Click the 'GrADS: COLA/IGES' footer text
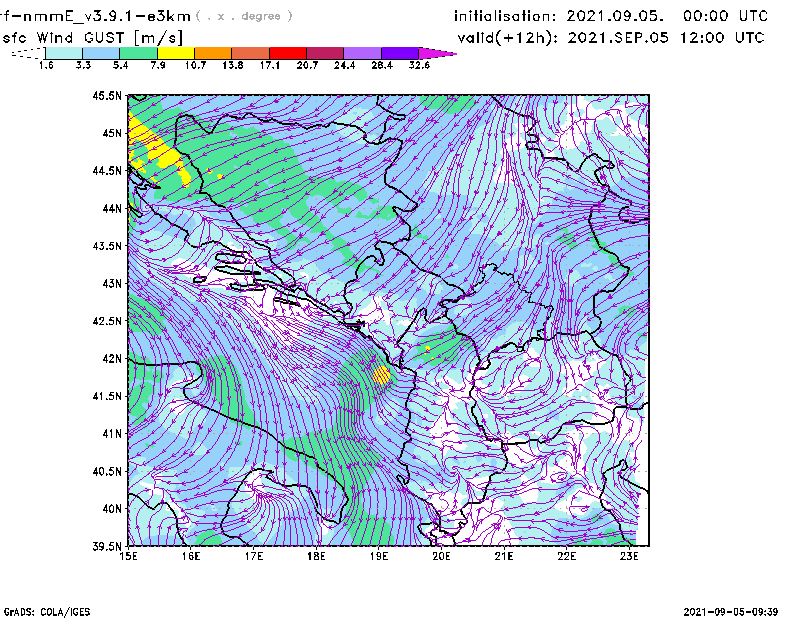Screen dimensions: 800x618 [x=47, y=612]
